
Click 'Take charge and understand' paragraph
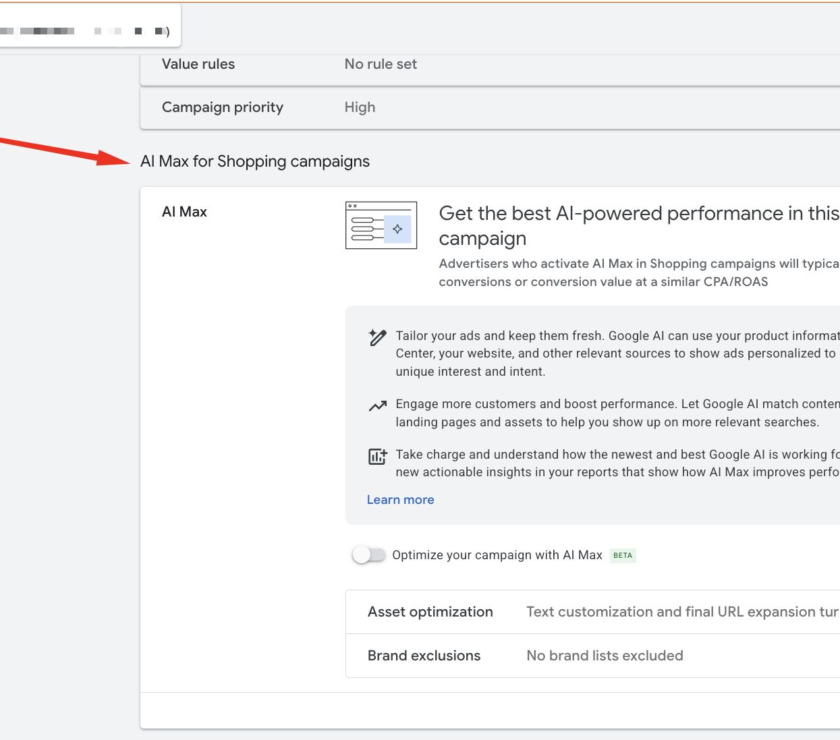(x=618, y=464)
